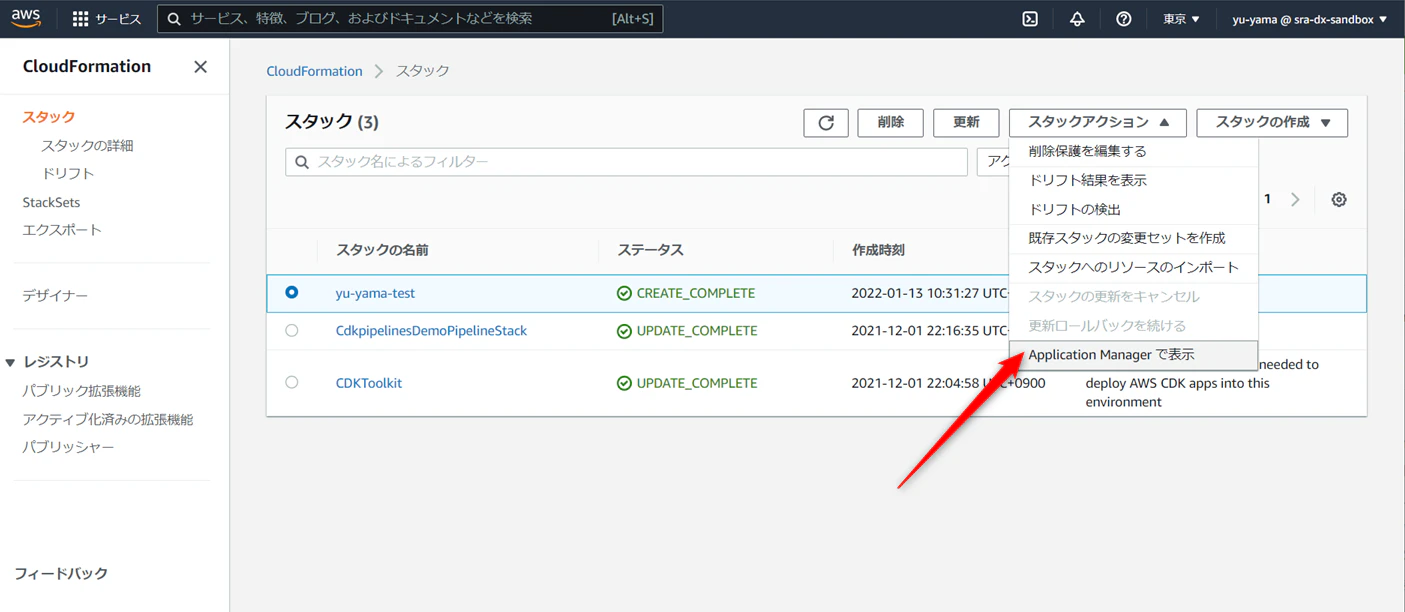1405x612 pixels.
Task: Click the 更新 button
Action: pyautogui.click(x=966, y=122)
